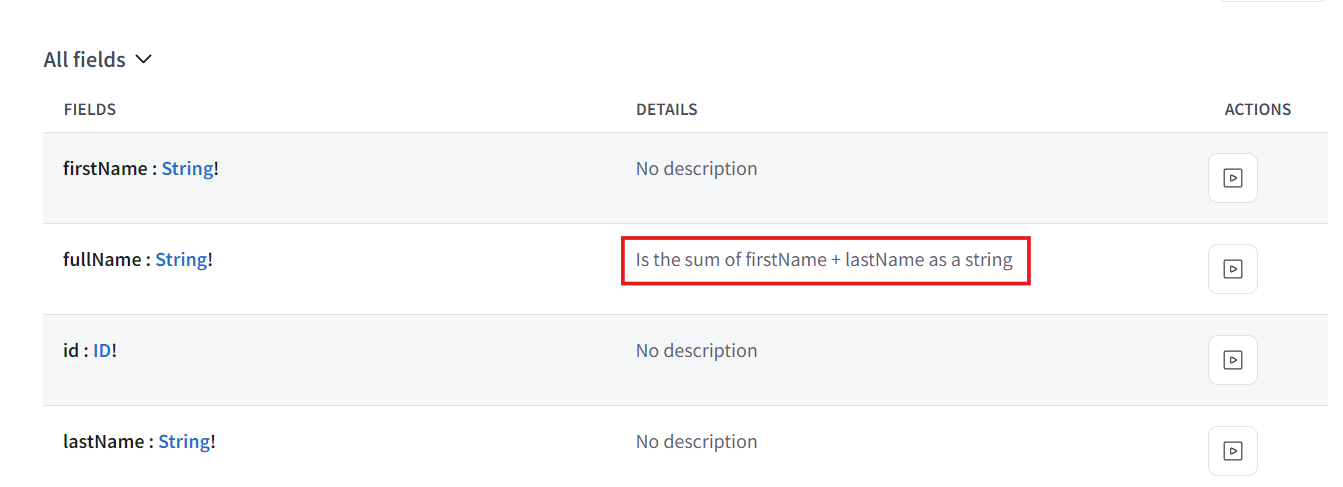Click the DETAILS column header

[x=666, y=109]
